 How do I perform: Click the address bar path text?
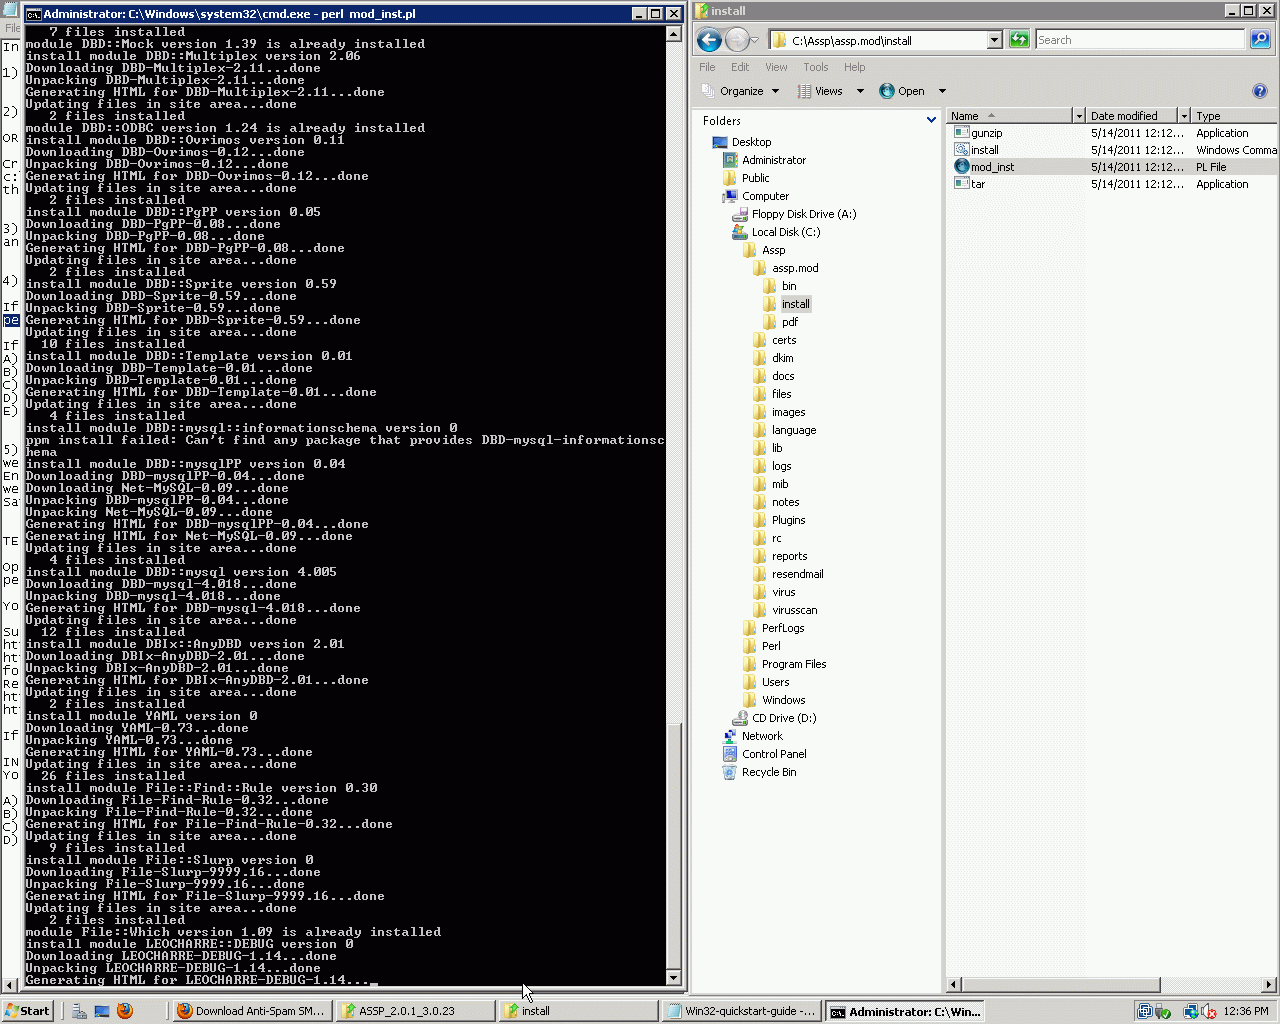pos(852,41)
